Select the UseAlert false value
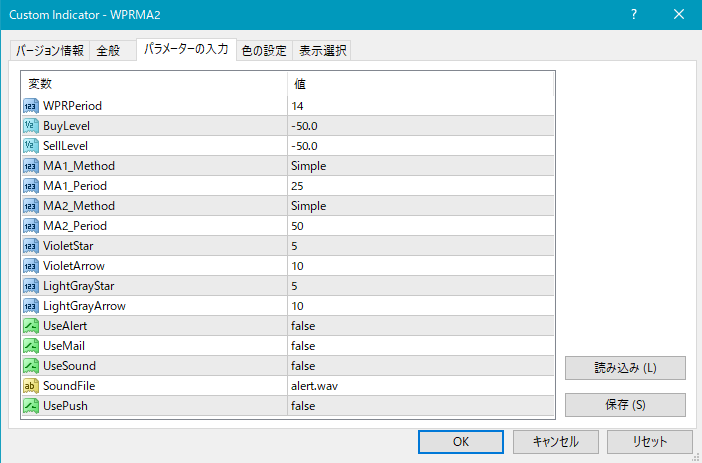 point(303,326)
